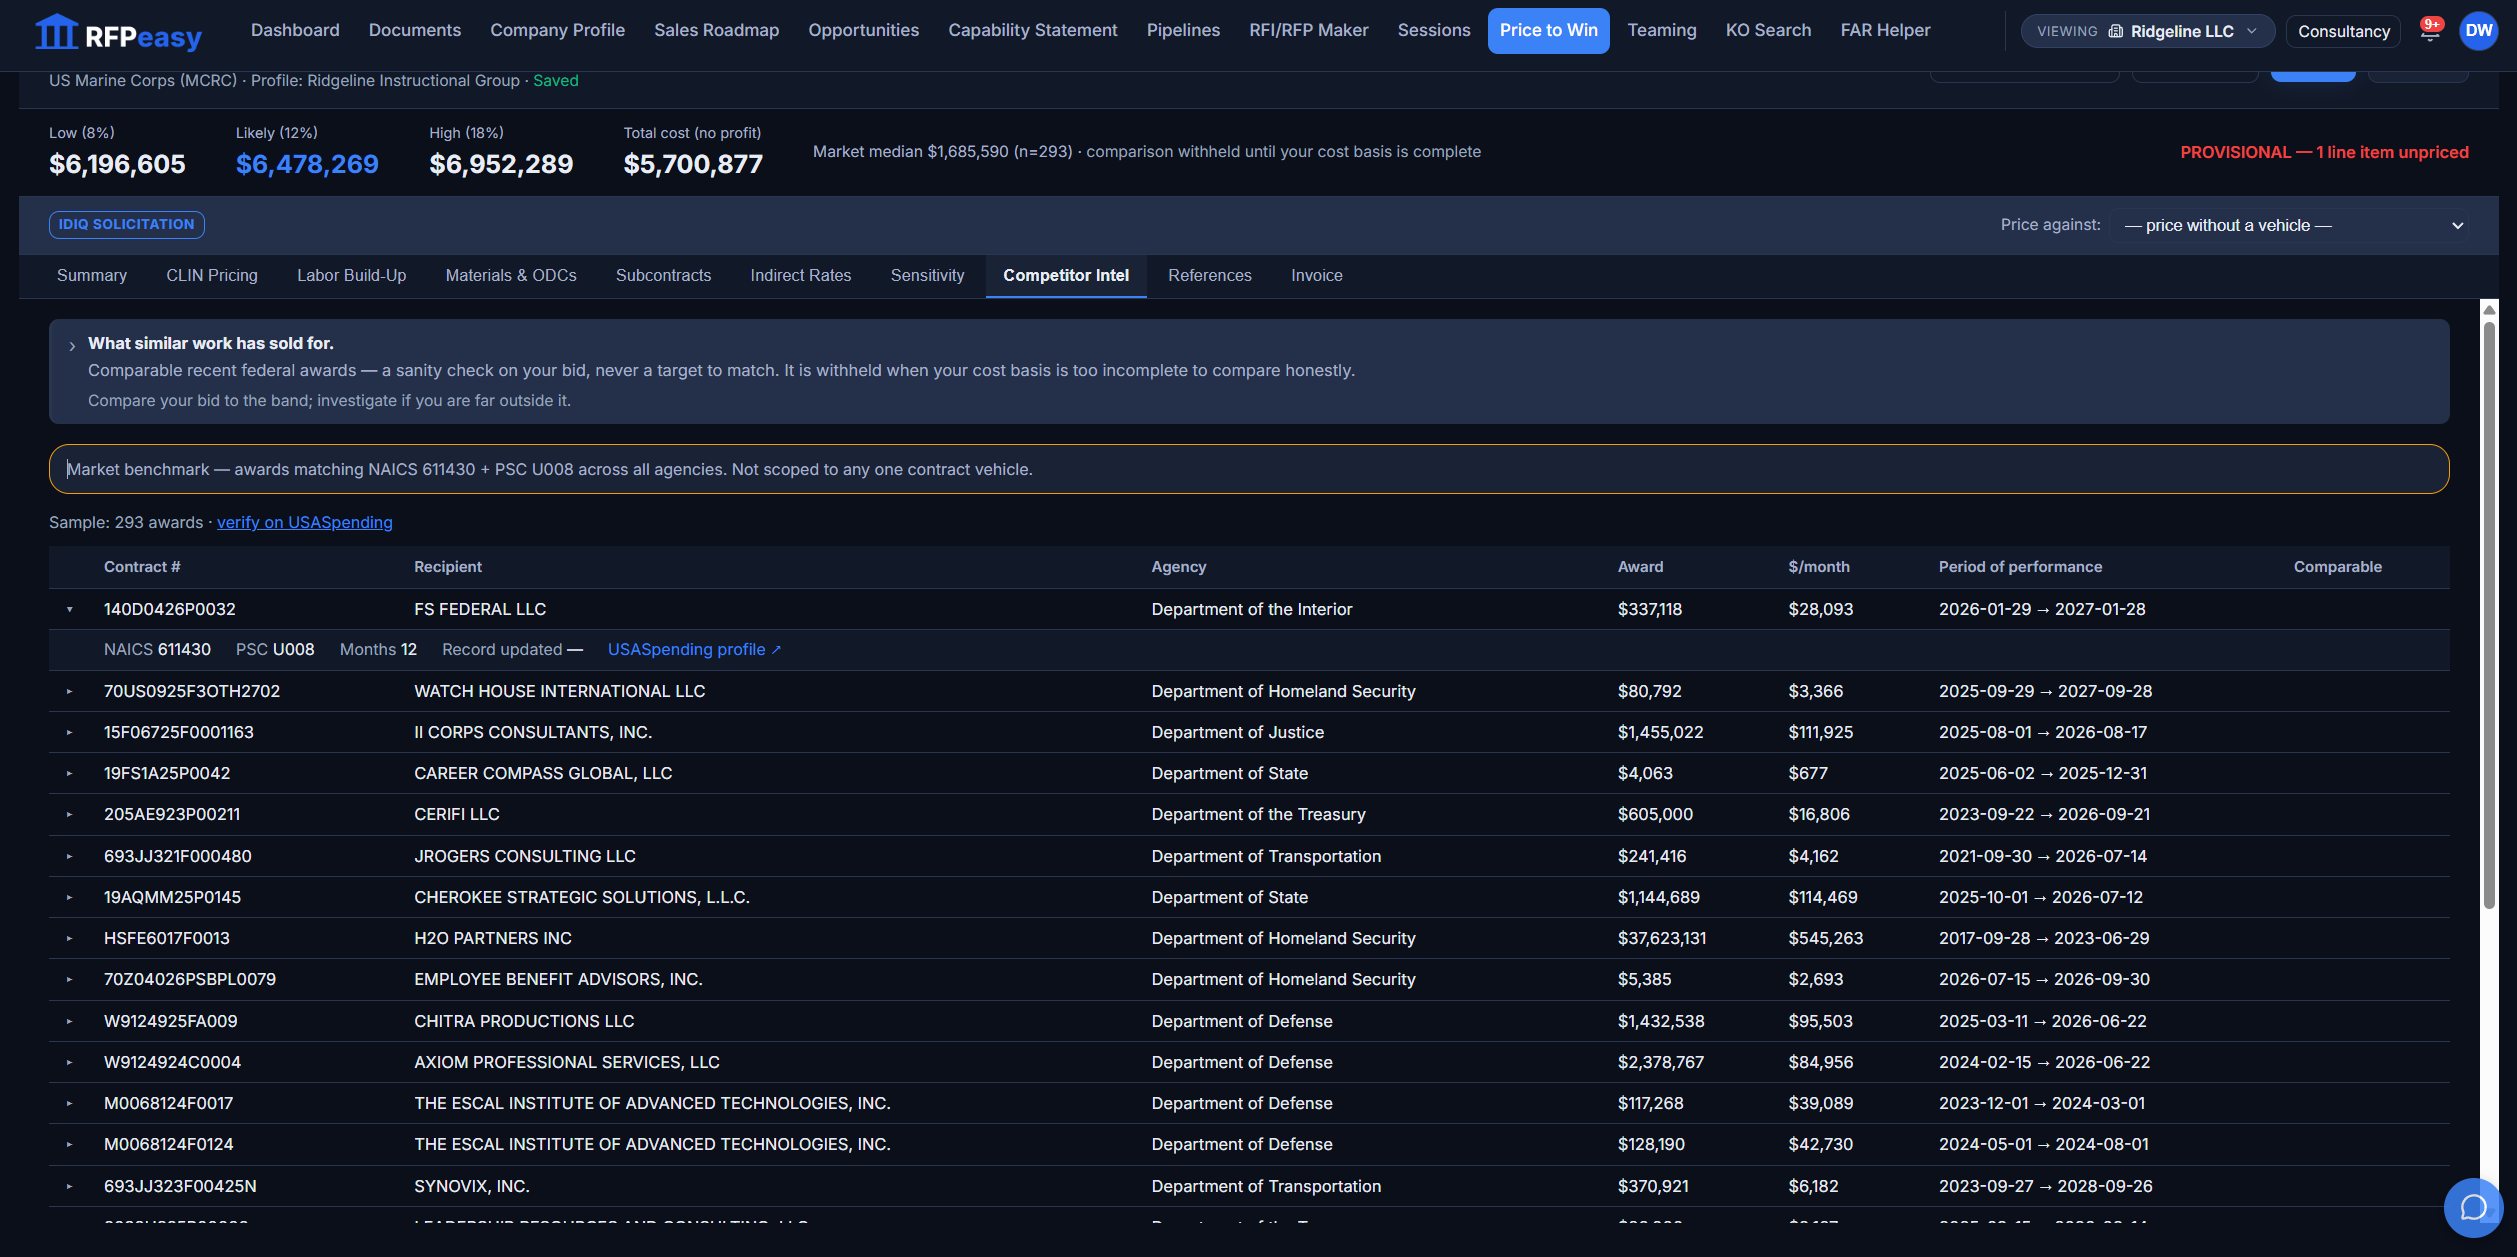Click the external link arrow on USASpending profile
Image resolution: width=2517 pixels, height=1257 pixels.
click(776, 650)
